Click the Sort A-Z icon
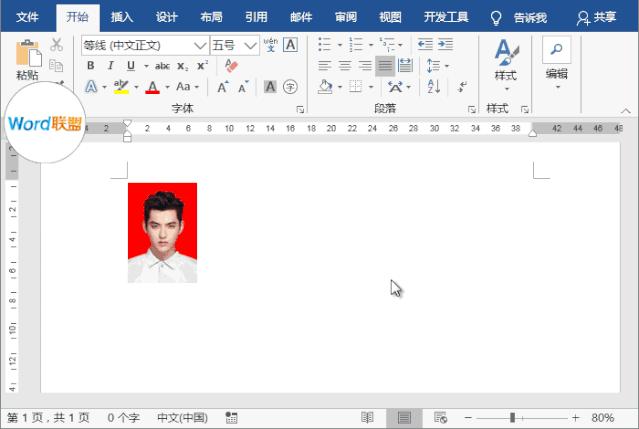Image resolution: width=639 pixels, height=429 pixels. click(434, 87)
